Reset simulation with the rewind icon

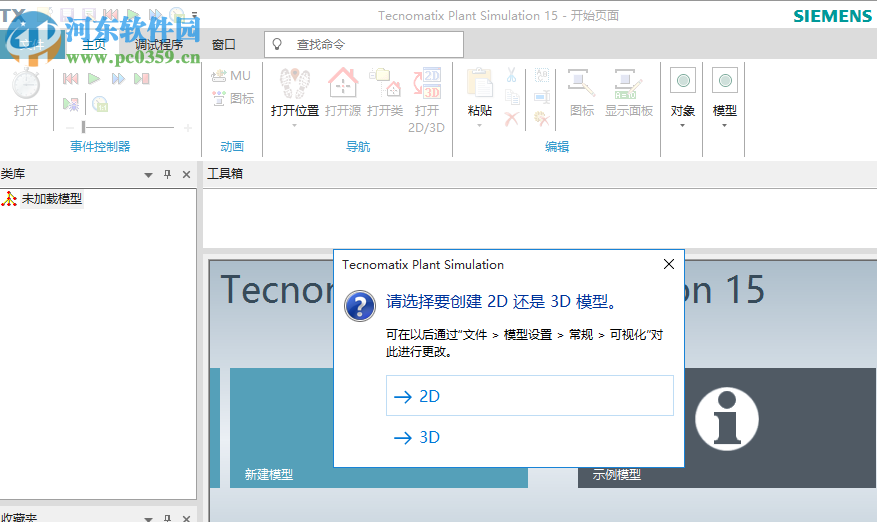pos(70,79)
